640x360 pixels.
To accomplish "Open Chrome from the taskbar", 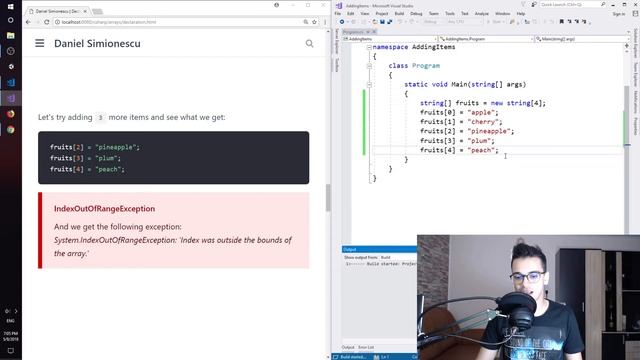I will pos(11,129).
